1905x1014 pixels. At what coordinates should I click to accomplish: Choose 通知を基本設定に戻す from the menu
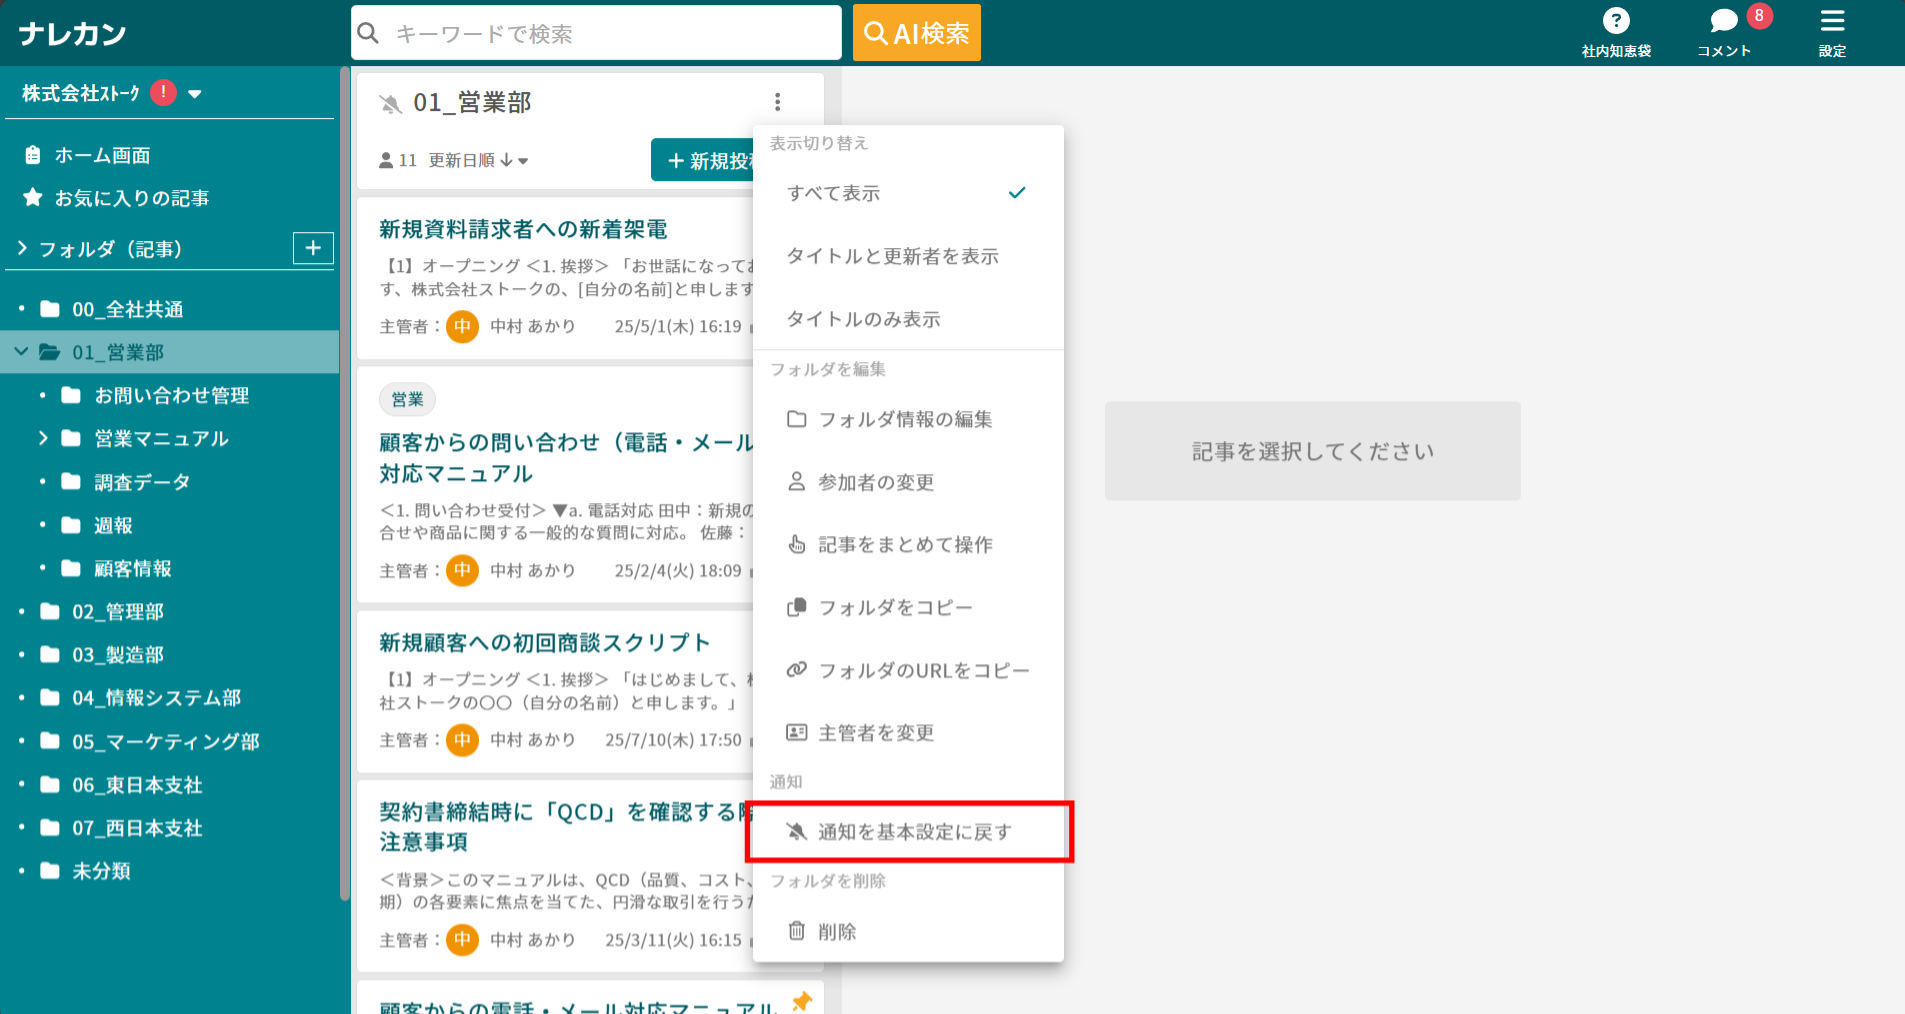coord(912,831)
